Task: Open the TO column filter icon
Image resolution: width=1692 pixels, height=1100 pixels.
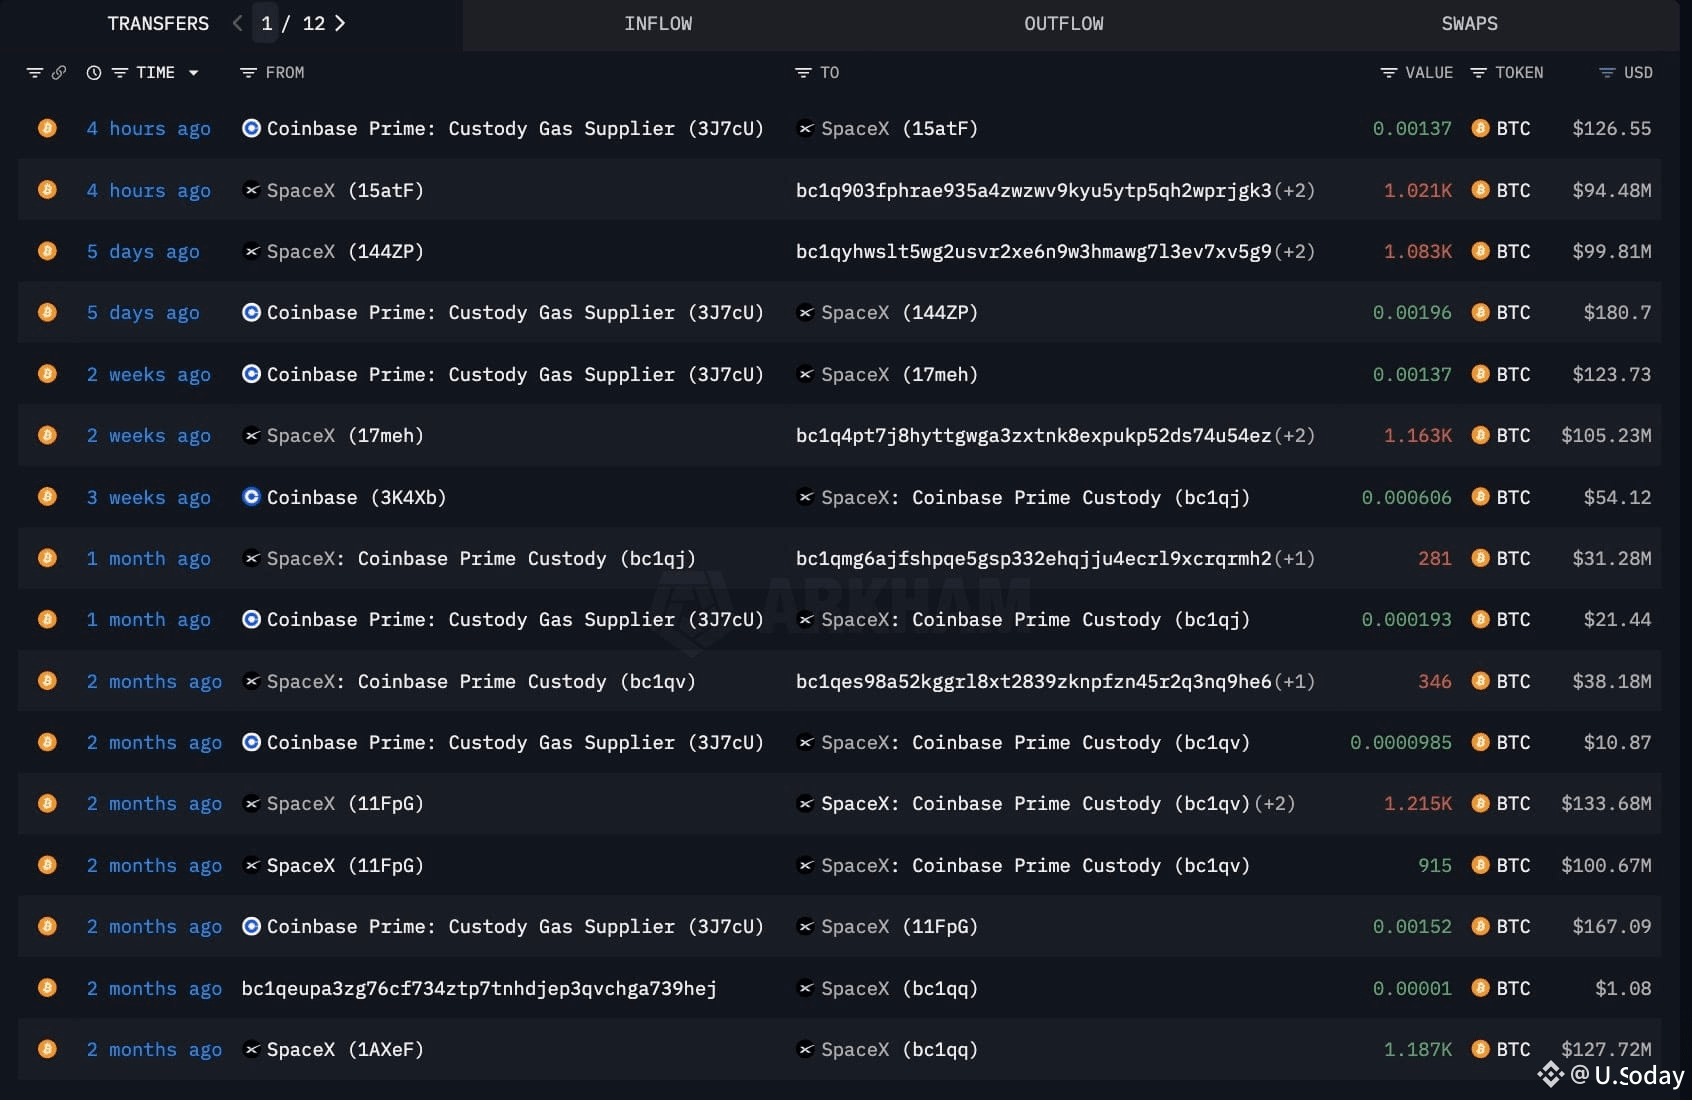Action: 802,73
